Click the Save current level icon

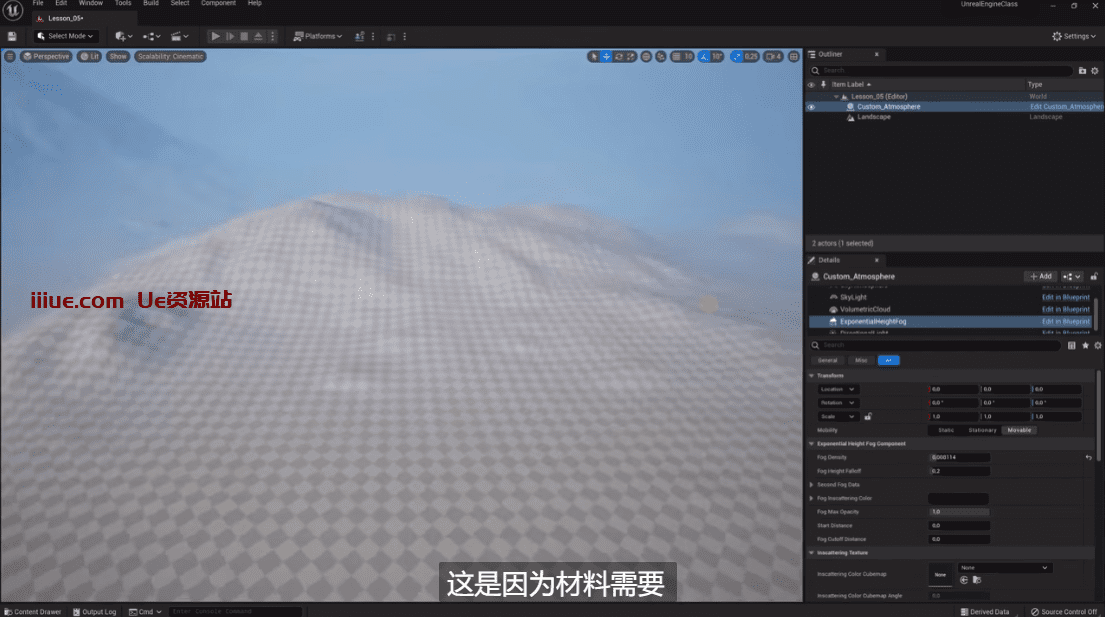coord(12,36)
